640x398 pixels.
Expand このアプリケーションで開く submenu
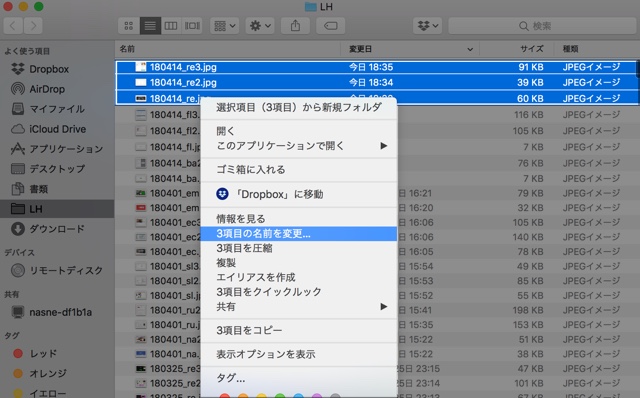click(x=299, y=146)
